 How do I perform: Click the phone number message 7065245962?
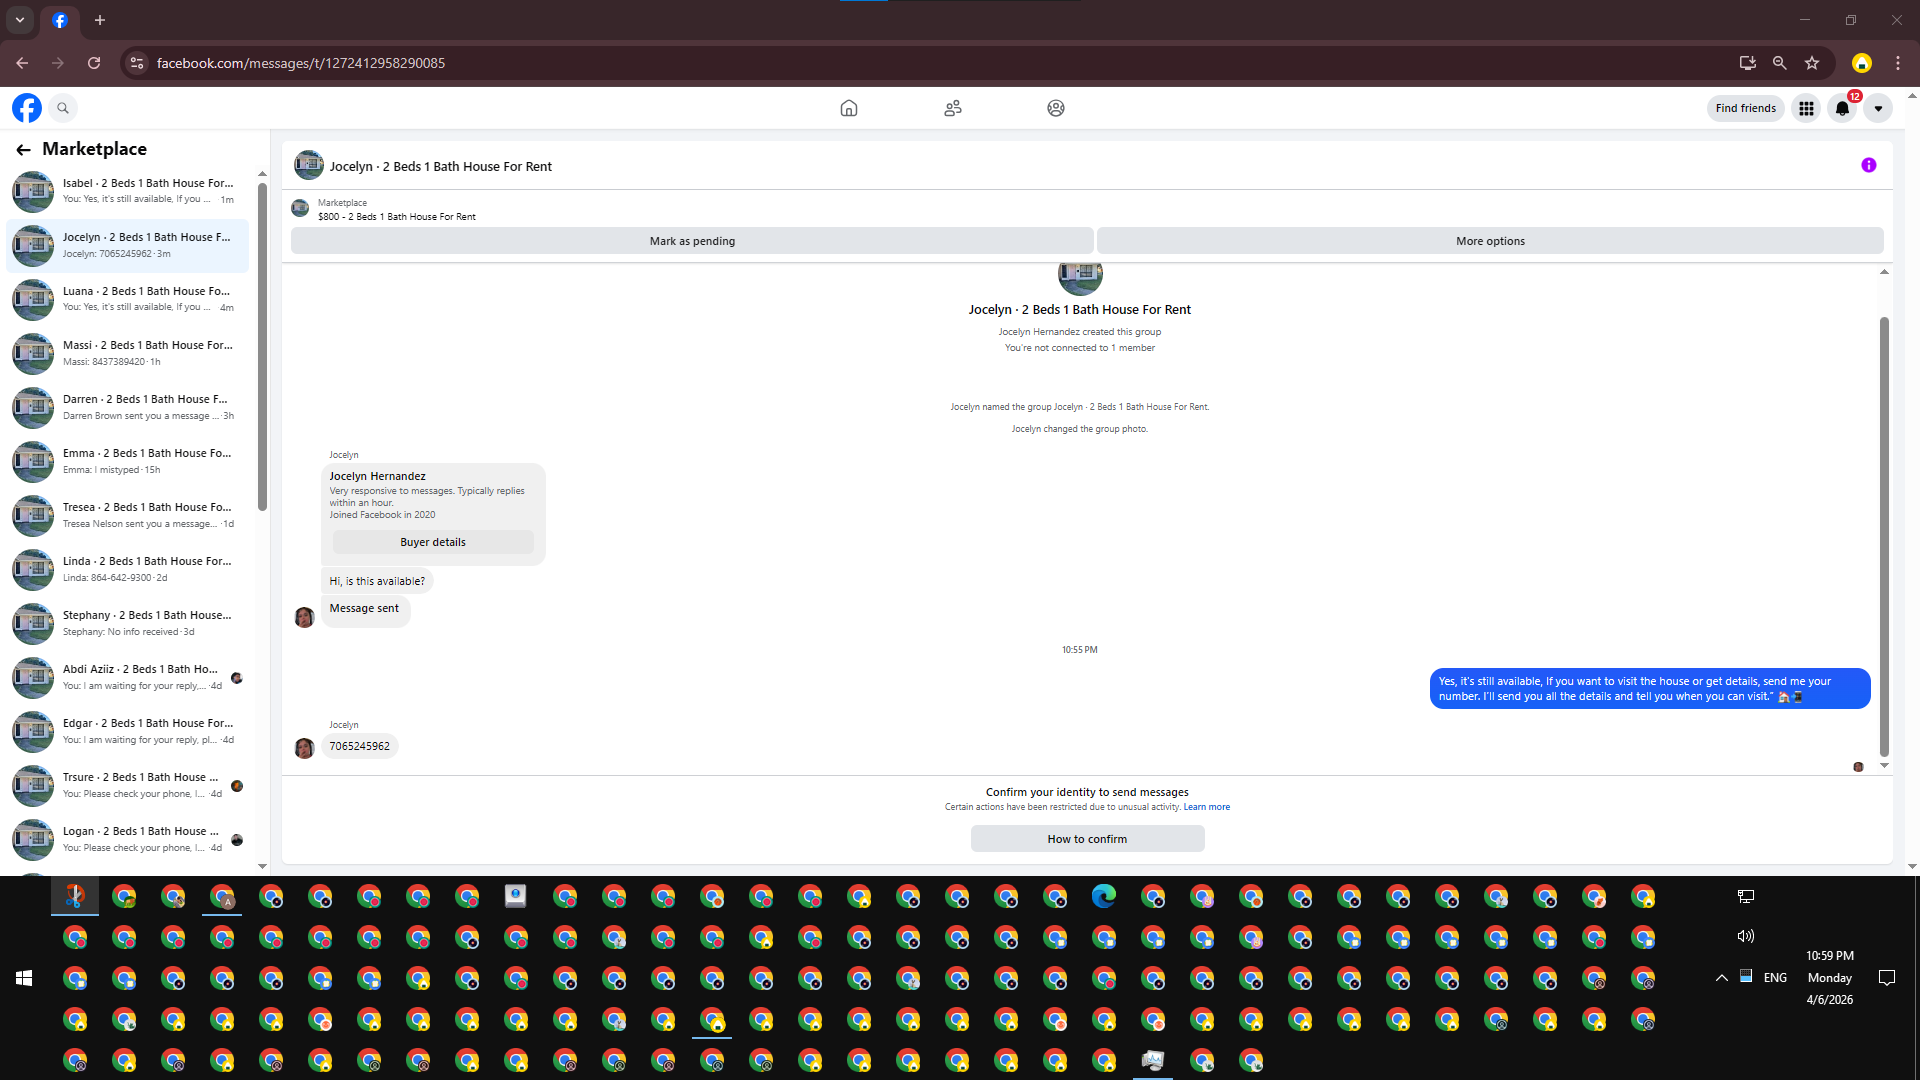(360, 746)
